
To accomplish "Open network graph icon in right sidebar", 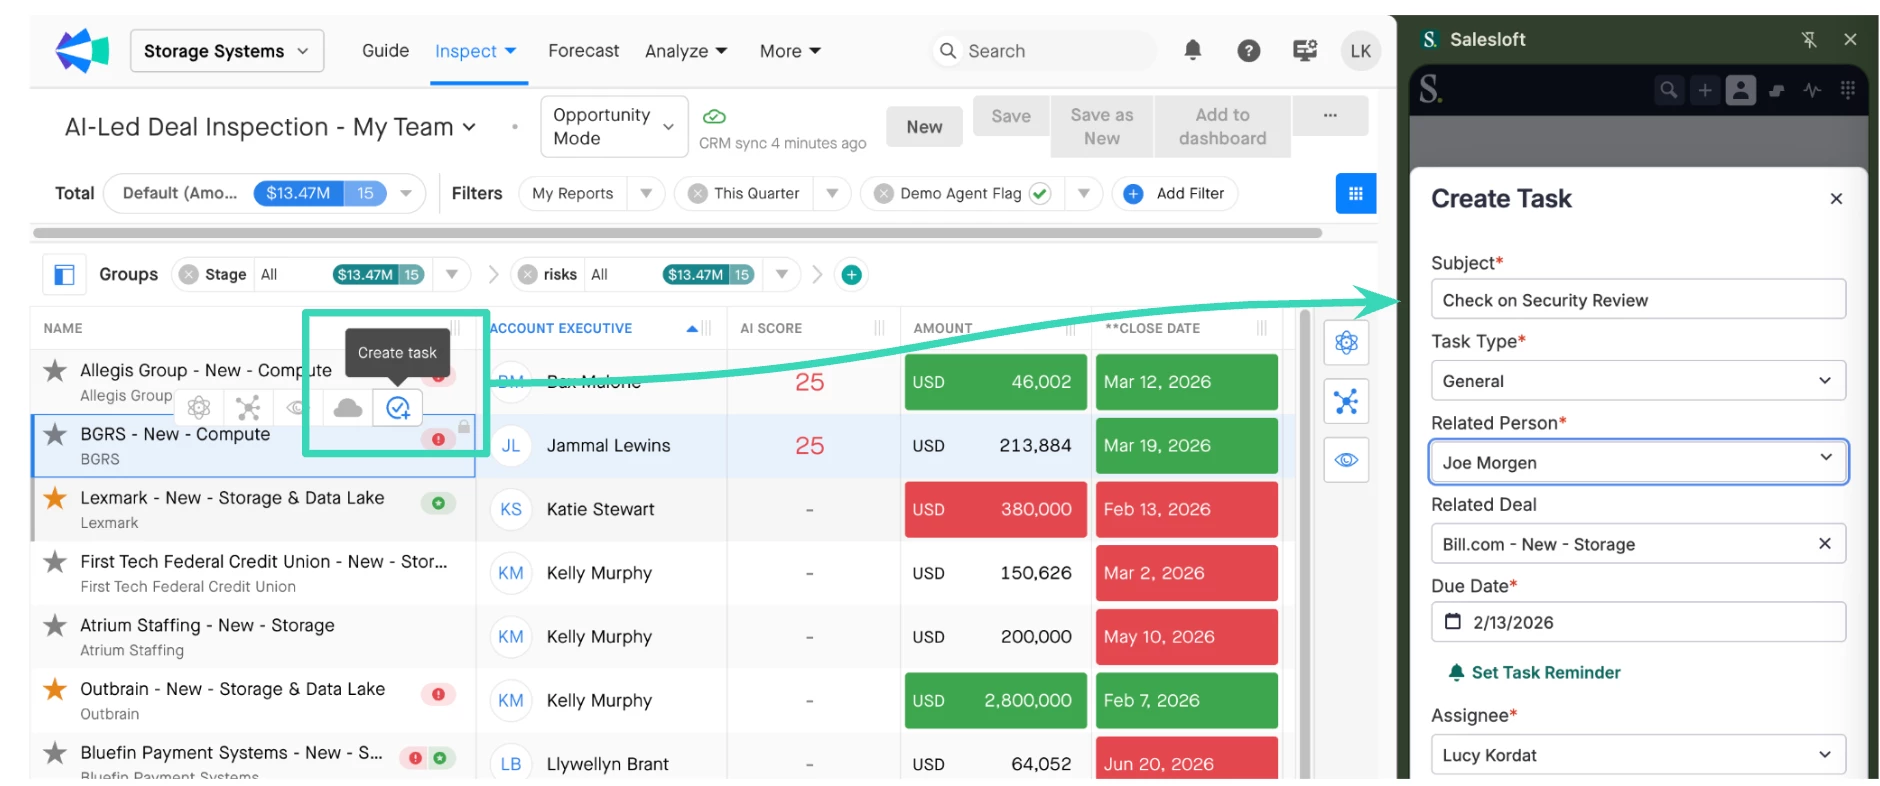I will pos(1346,402).
